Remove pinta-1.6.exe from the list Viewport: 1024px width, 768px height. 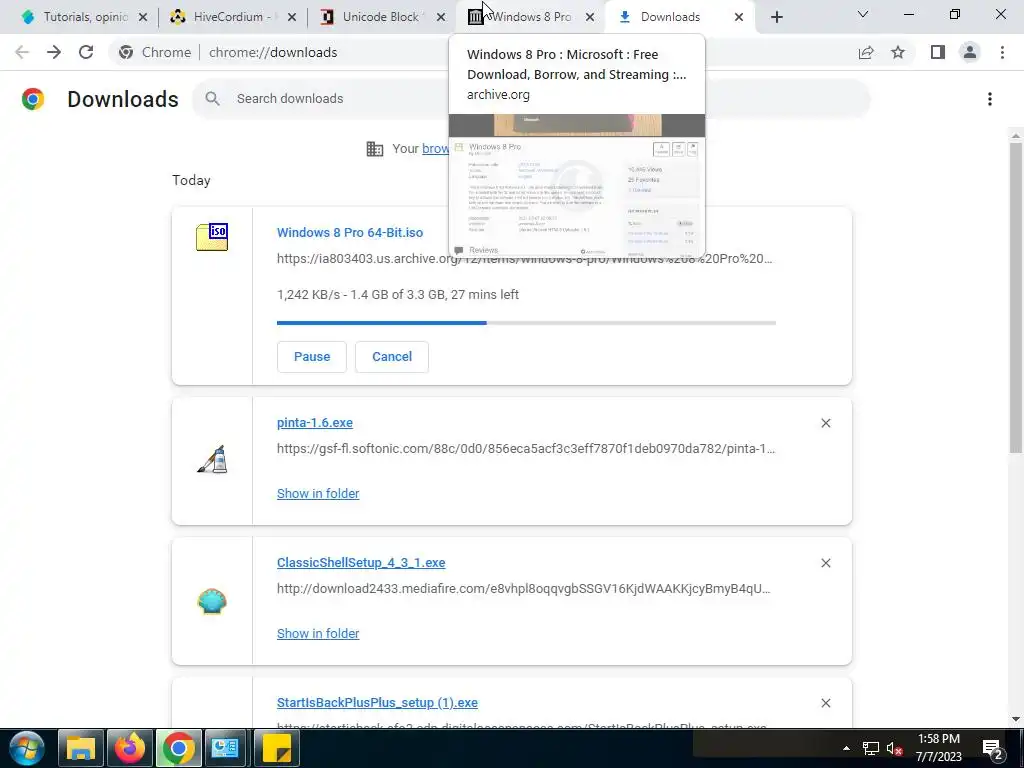[x=825, y=423]
